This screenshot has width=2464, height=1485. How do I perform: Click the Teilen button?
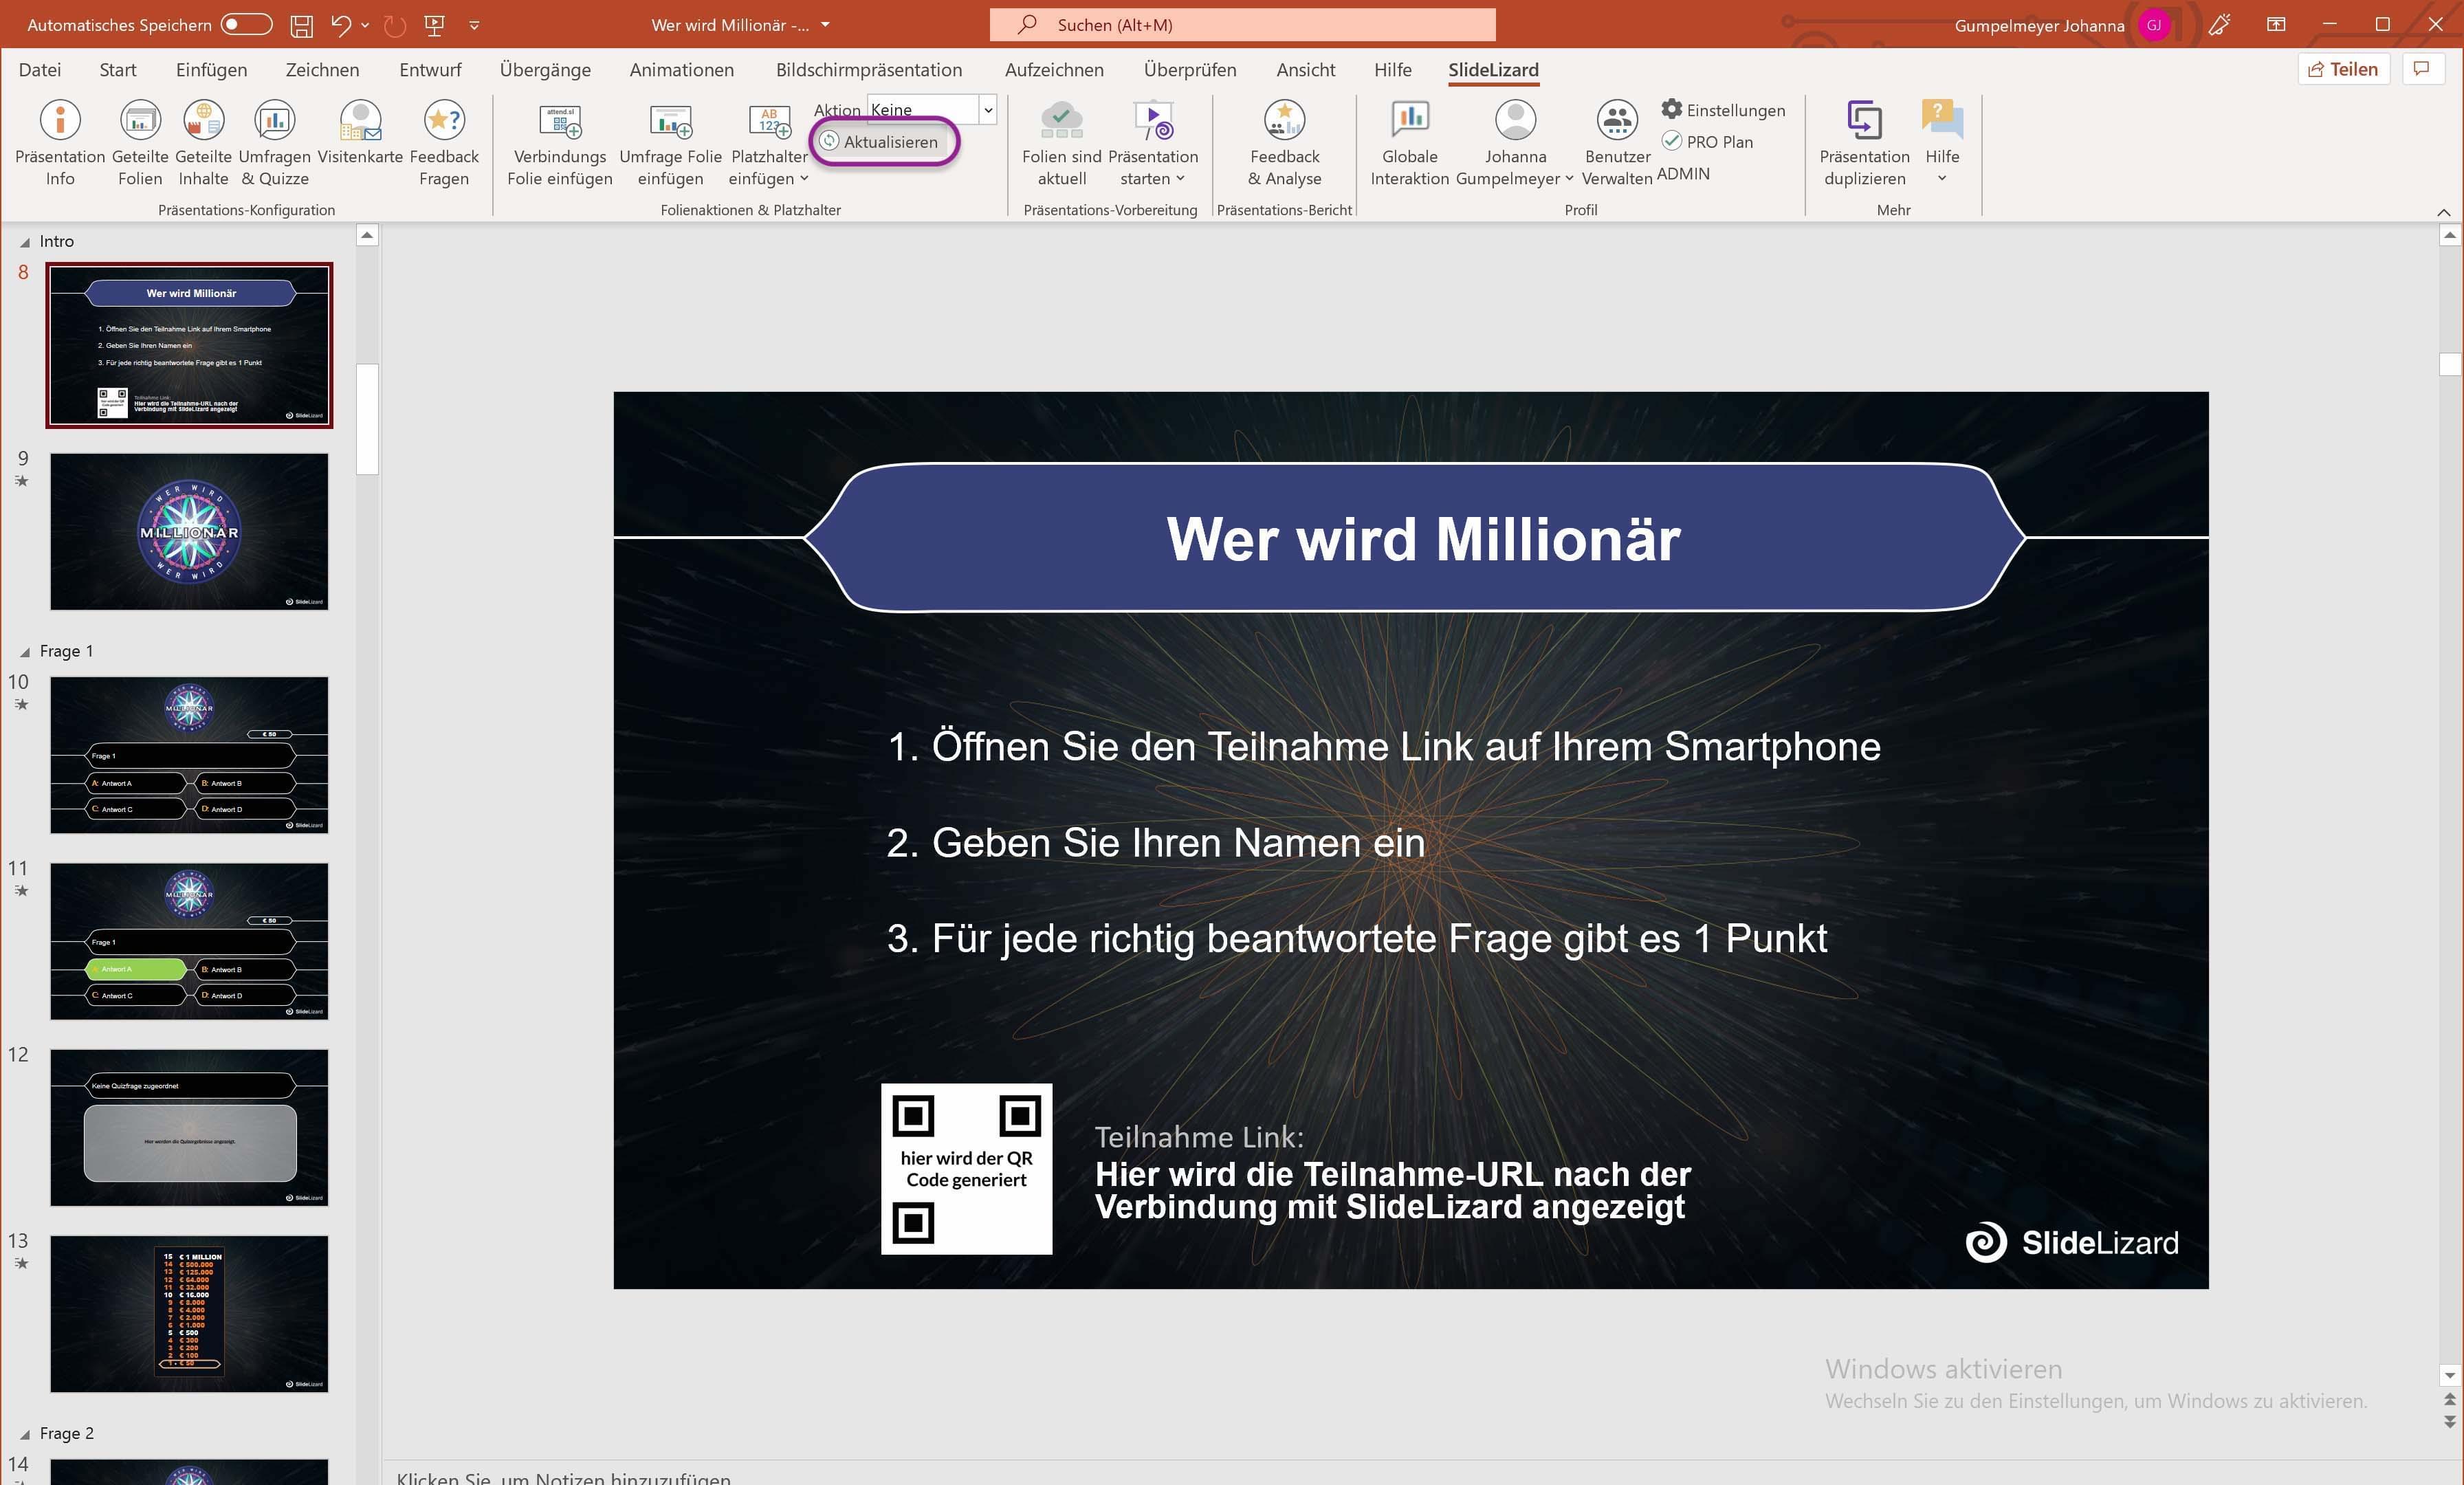[2342, 69]
